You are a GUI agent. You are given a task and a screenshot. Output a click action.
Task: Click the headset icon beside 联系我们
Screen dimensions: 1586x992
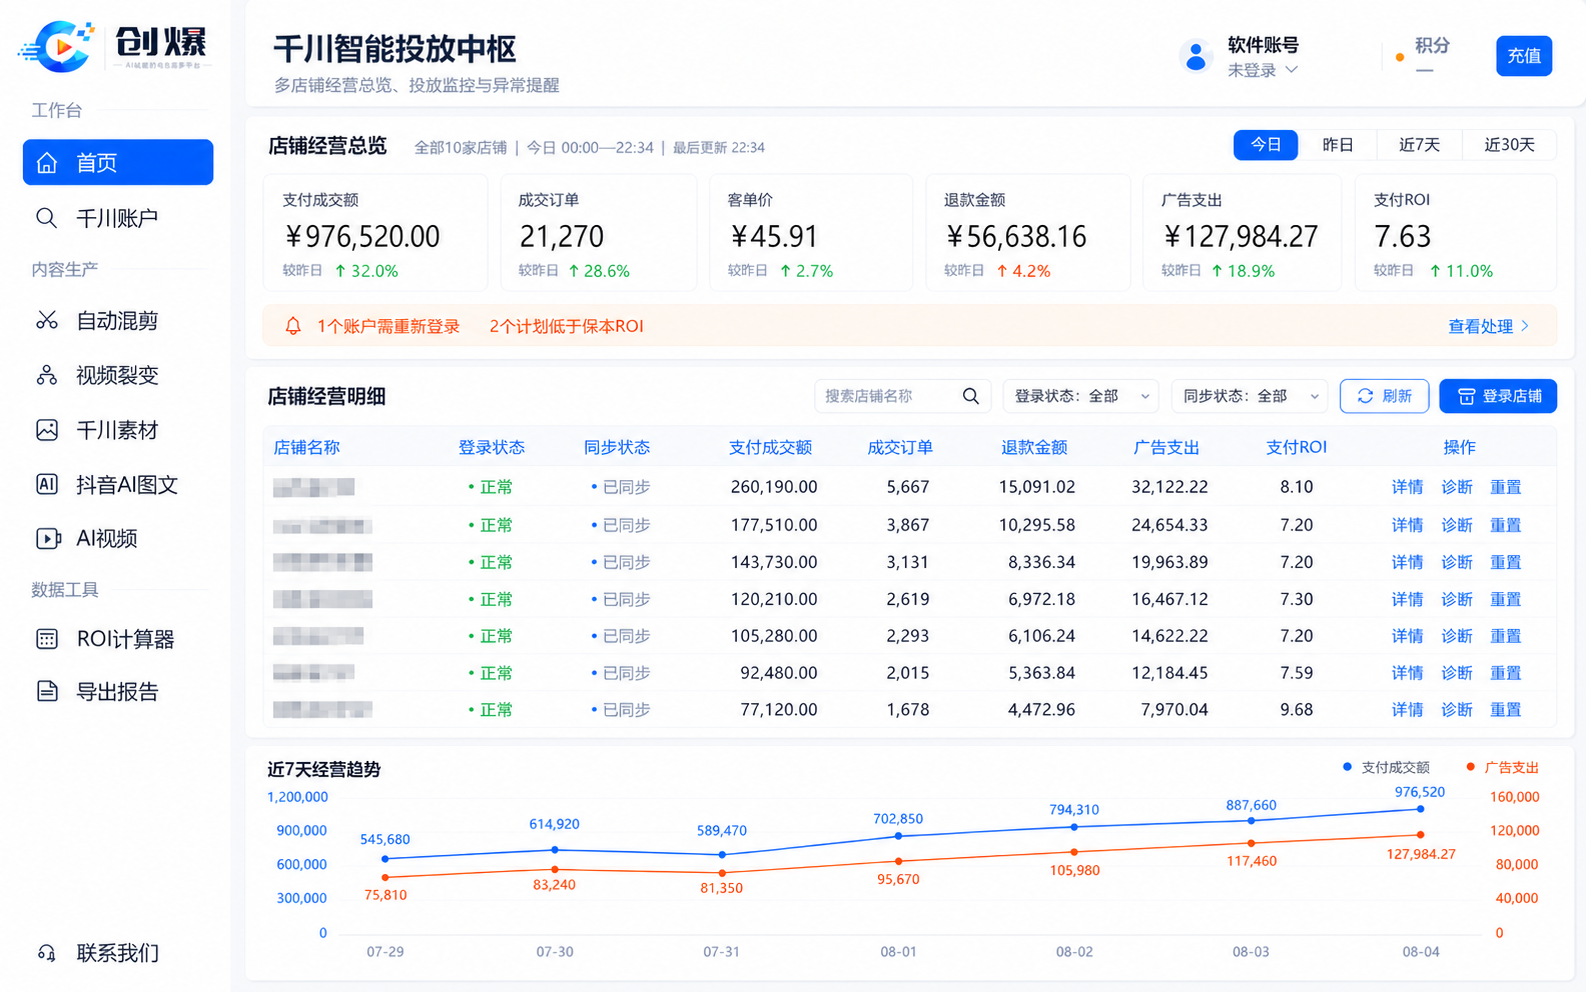[x=47, y=953]
